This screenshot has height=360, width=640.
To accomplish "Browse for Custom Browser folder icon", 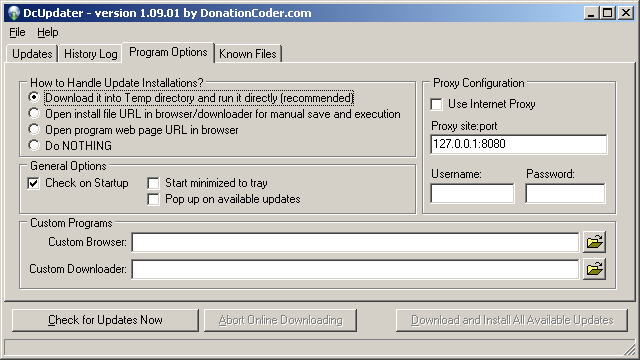I will click(x=594, y=242).
